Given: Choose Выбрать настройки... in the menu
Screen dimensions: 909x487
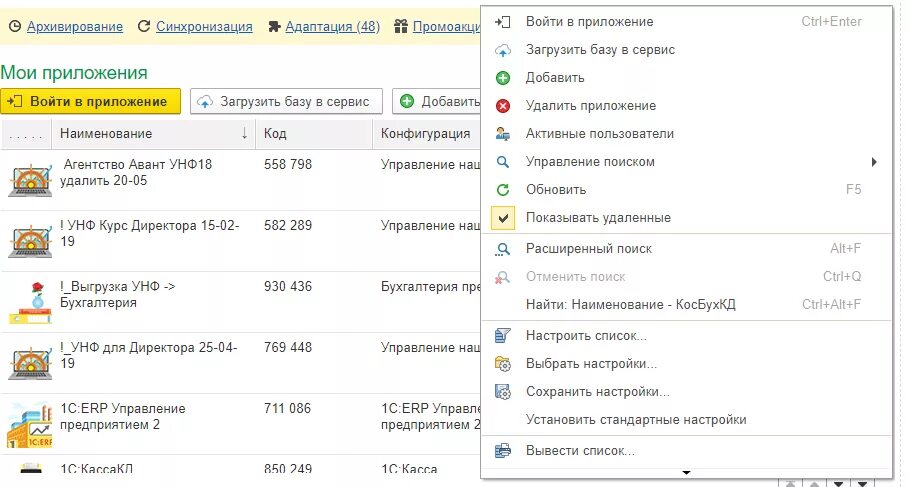Looking at the screenshot, I should tap(687, 364).
